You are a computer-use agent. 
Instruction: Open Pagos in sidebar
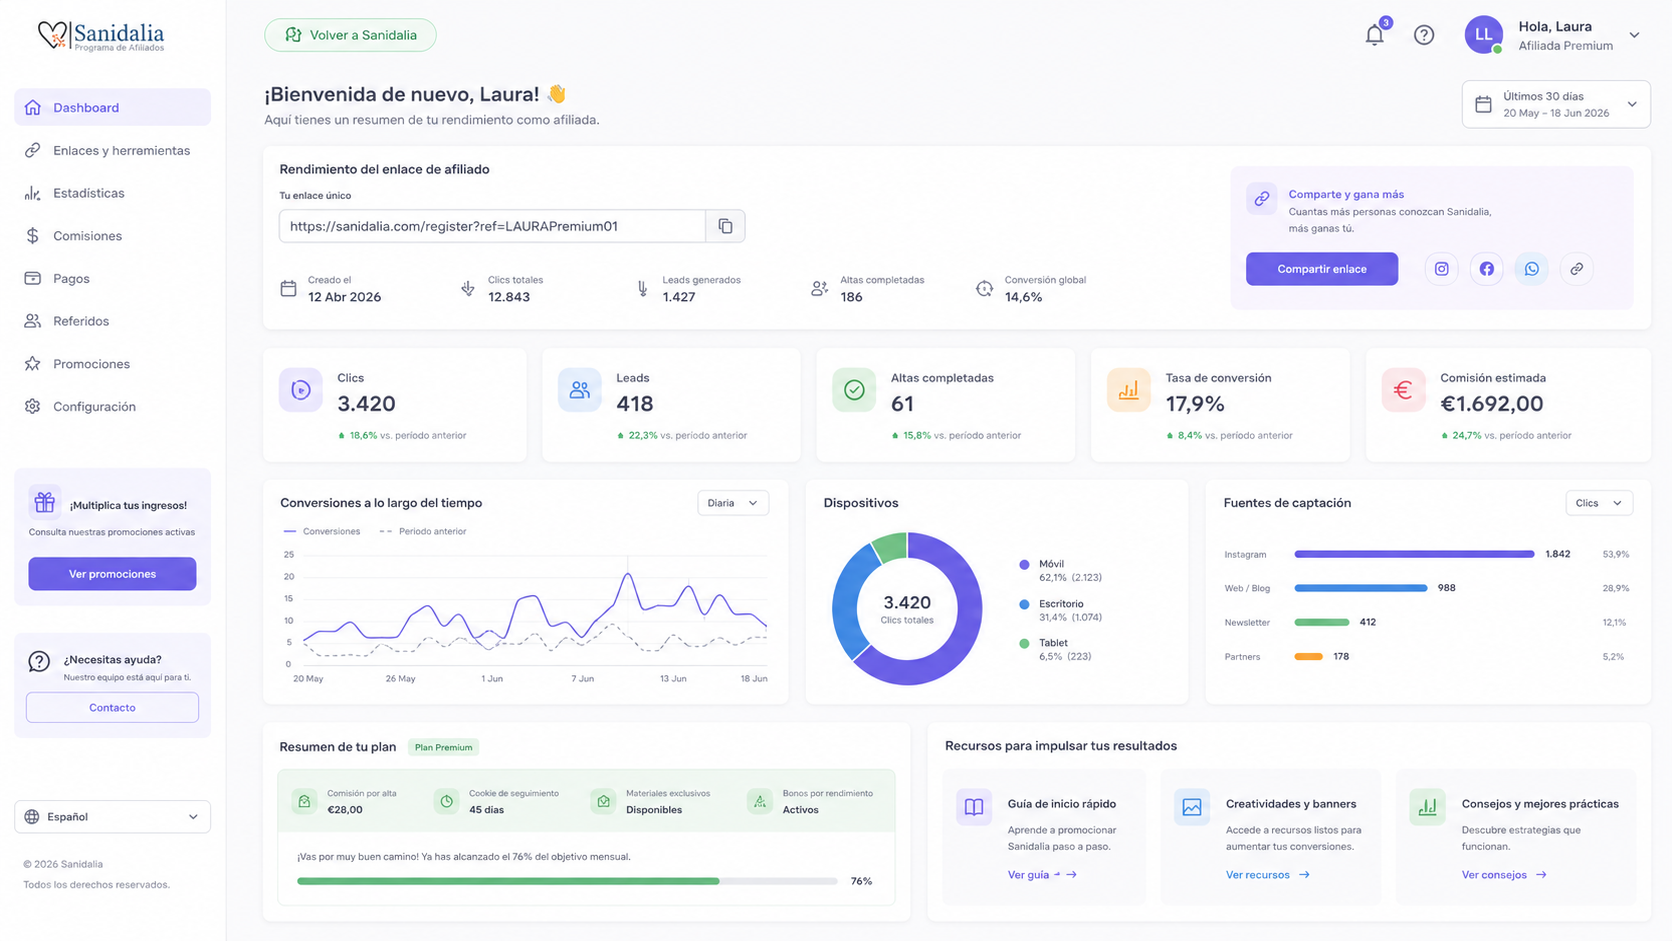[x=112, y=278]
